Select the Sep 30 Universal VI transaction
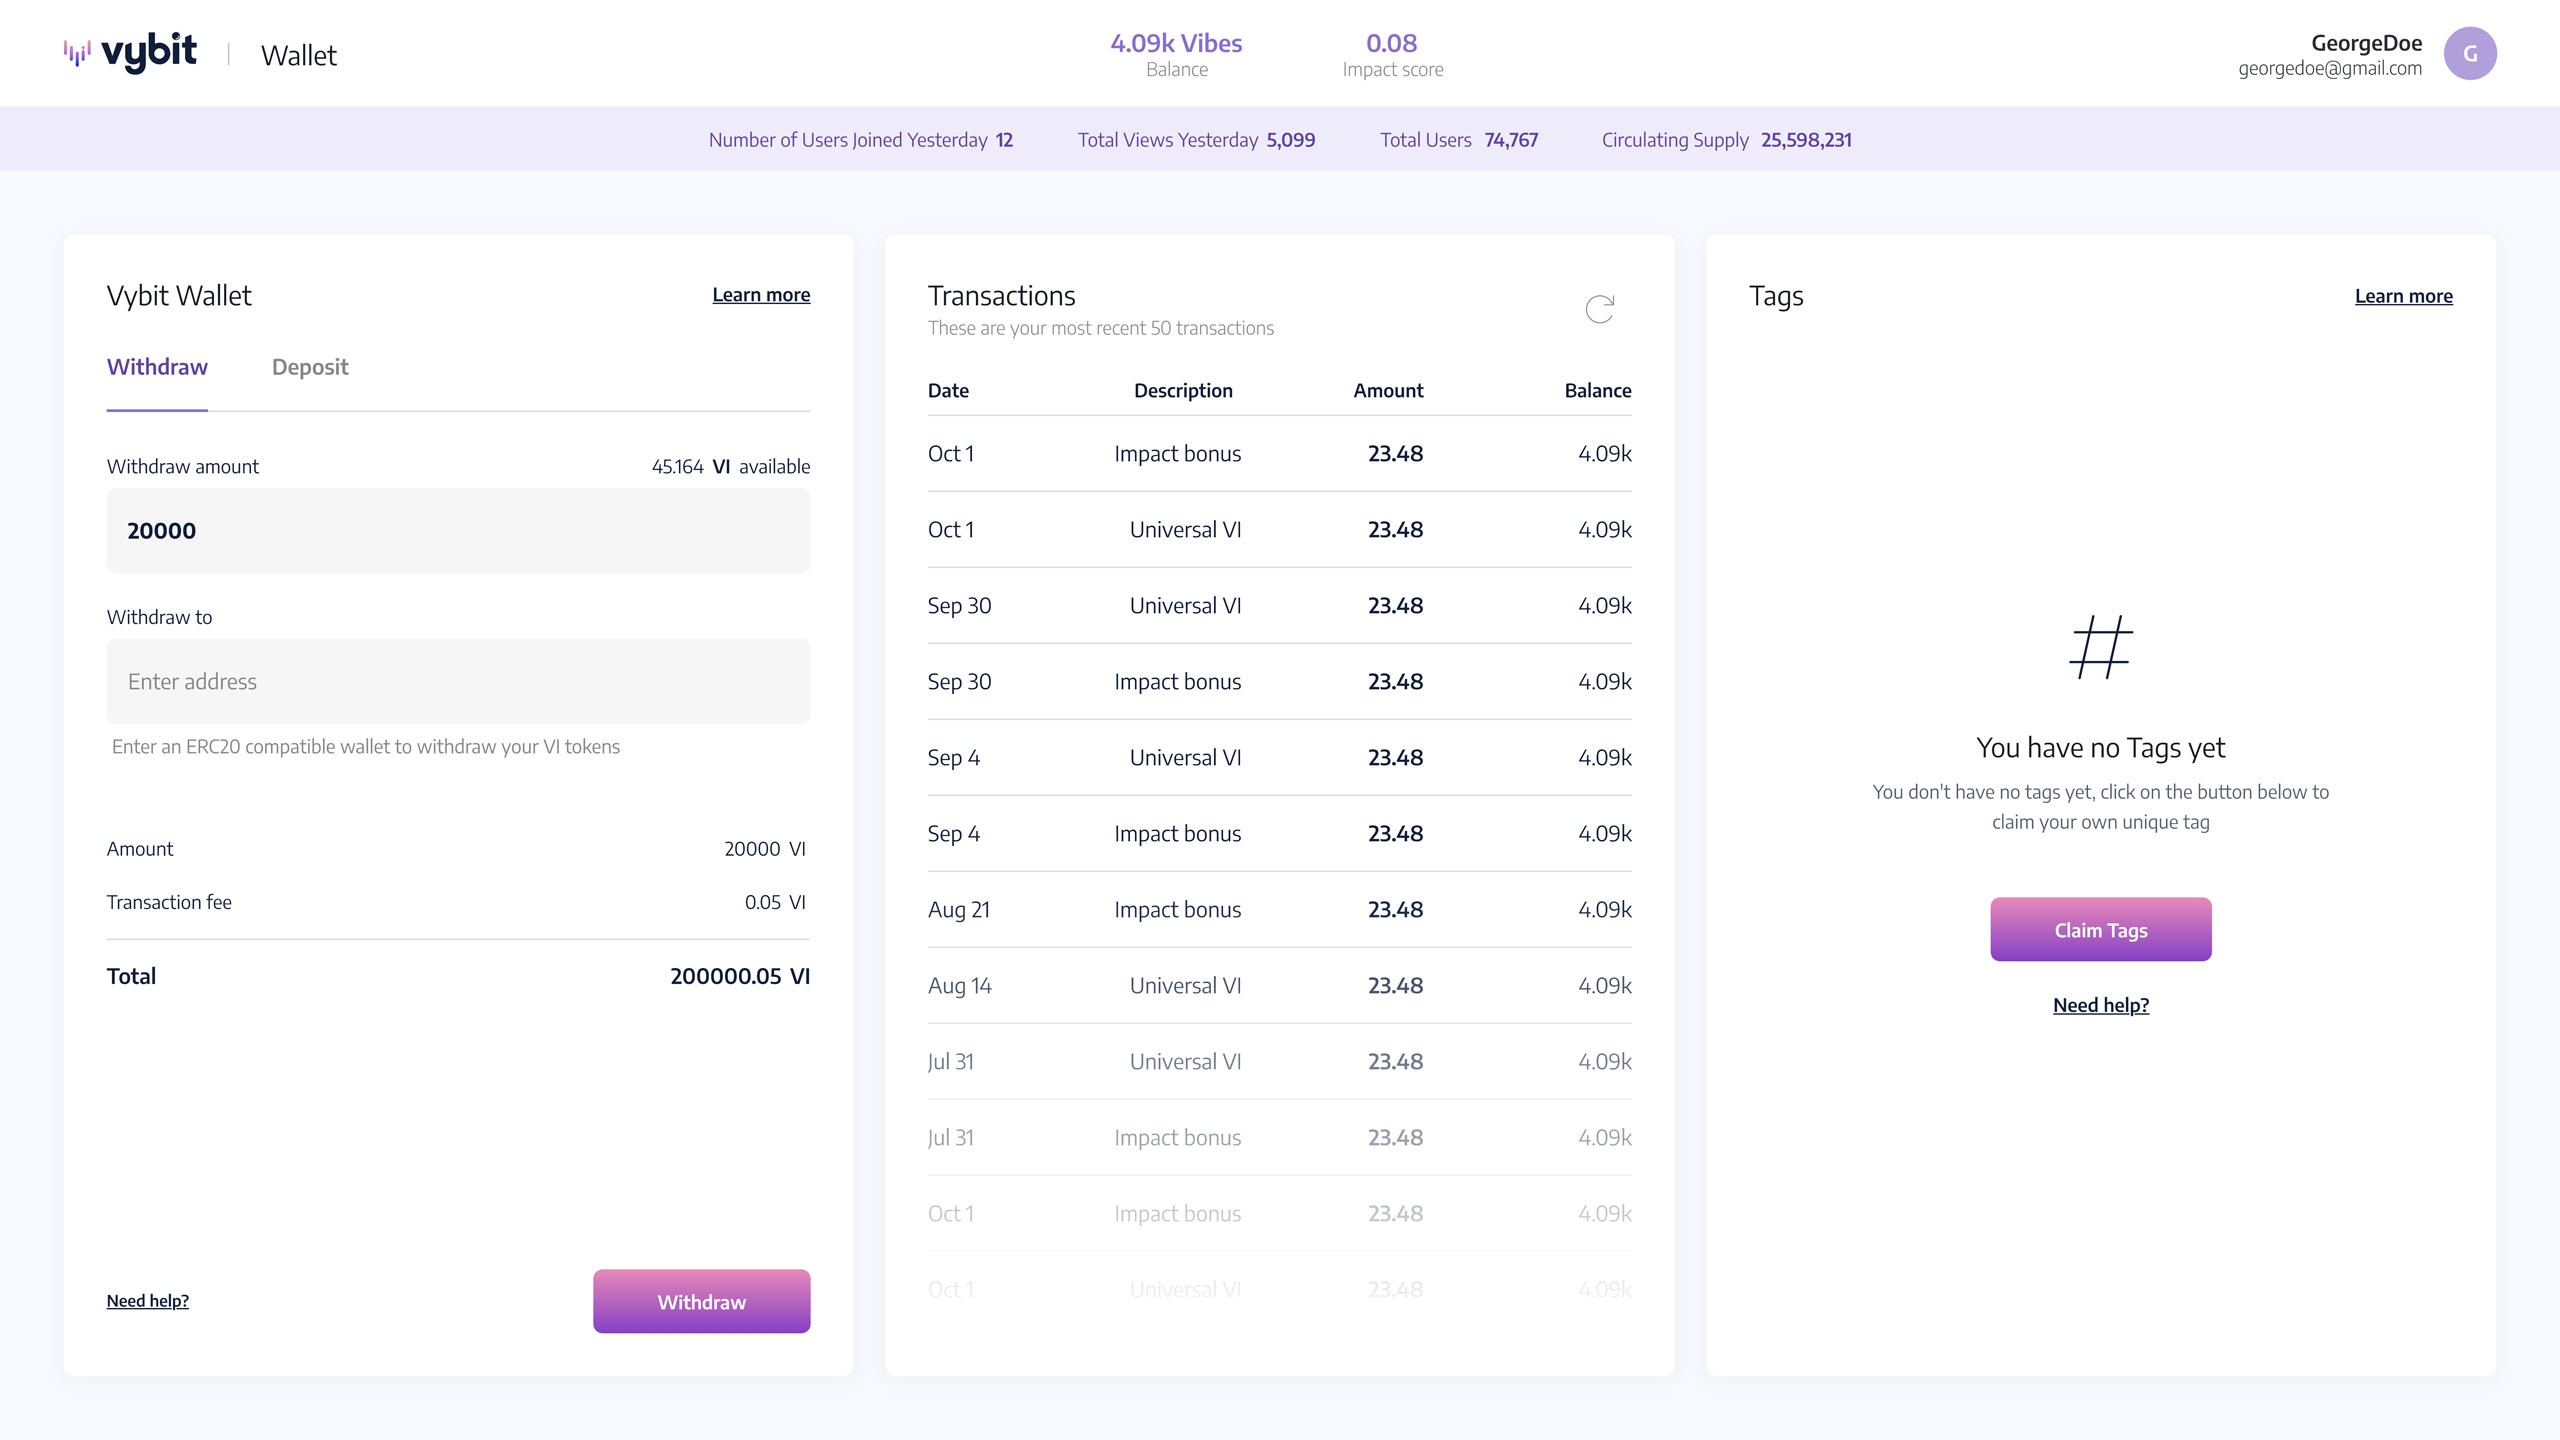Screen dimensions: 2560x1440 (x=1279, y=605)
